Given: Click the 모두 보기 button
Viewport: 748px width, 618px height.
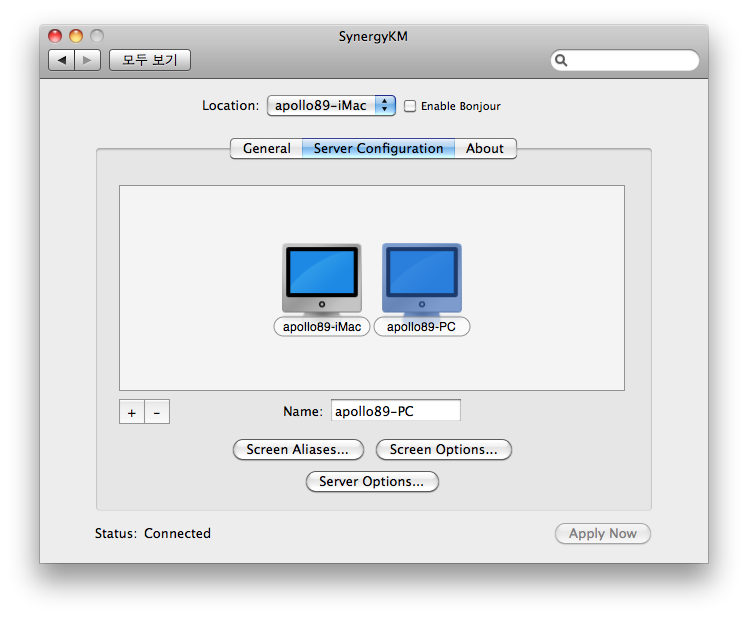Looking at the screenshot, I should pyautogui.click(x=149, y=60).
